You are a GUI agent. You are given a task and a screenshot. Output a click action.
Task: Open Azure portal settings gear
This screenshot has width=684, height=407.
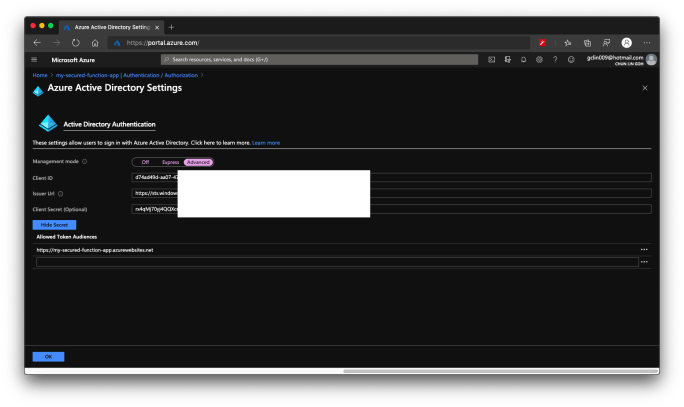[539, 60]
